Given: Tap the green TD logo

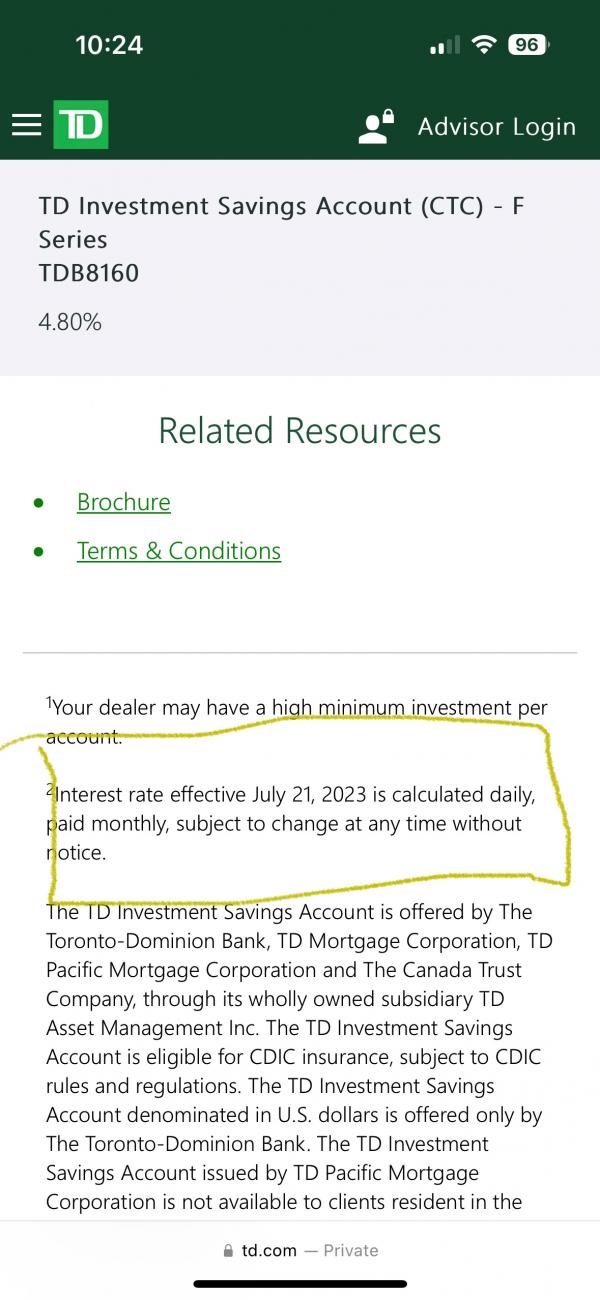Looking at the screenshot, I should [x=80, y=125].
